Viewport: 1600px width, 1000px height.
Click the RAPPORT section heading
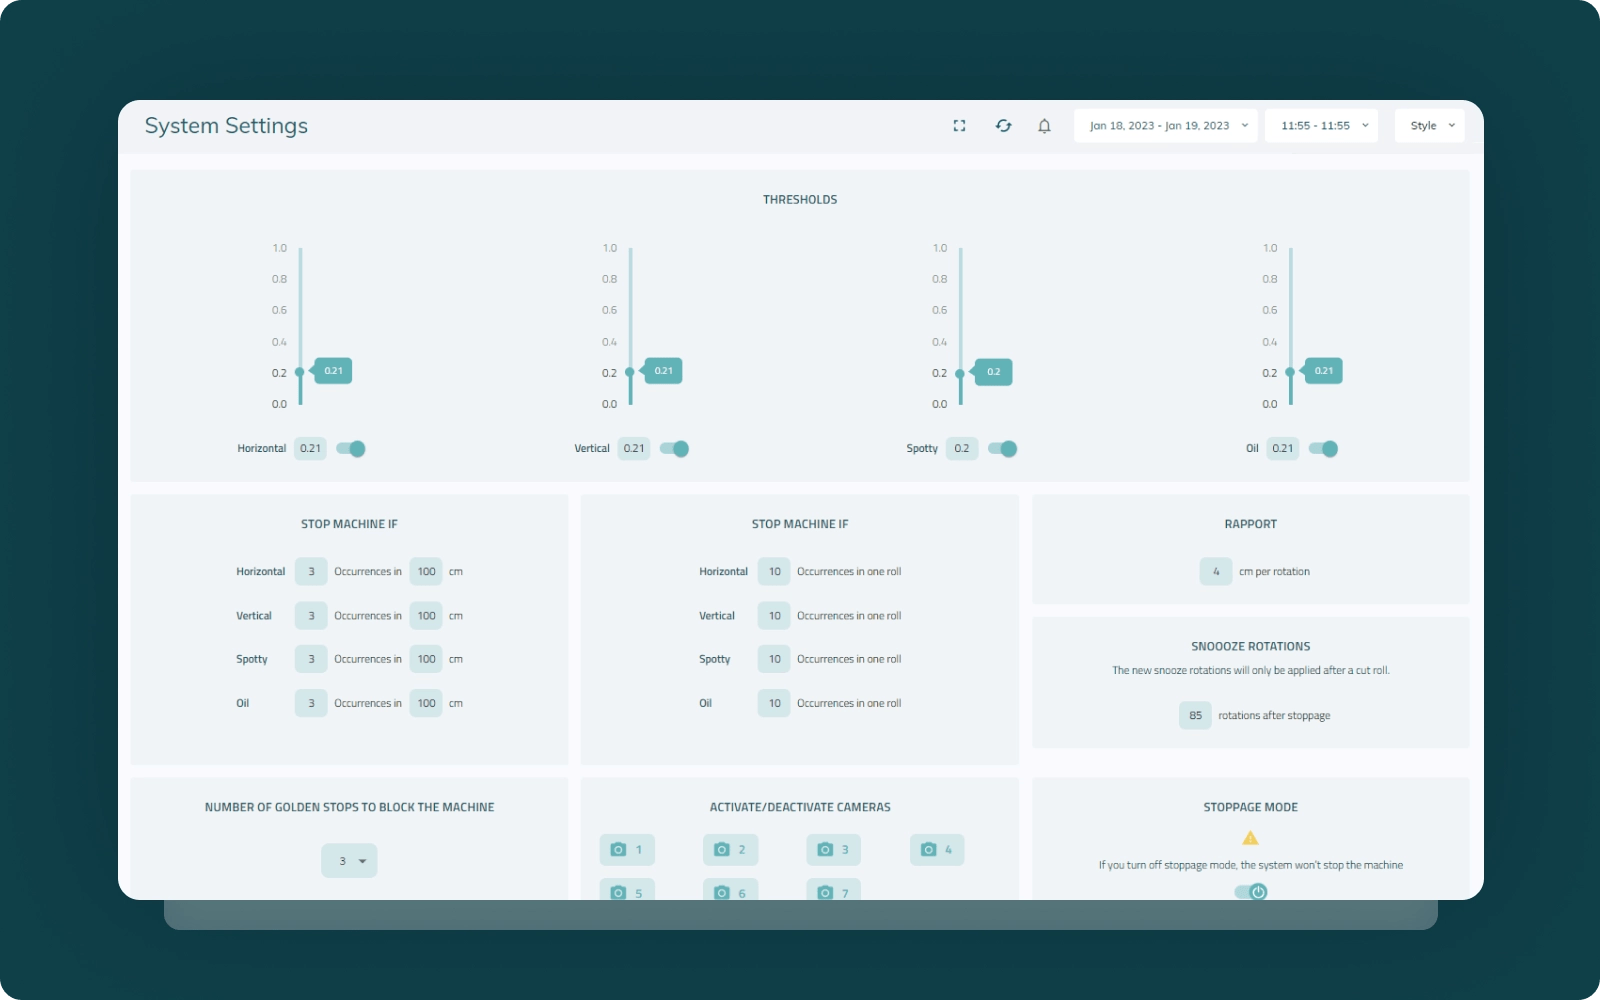click(x=1250, y=524)
